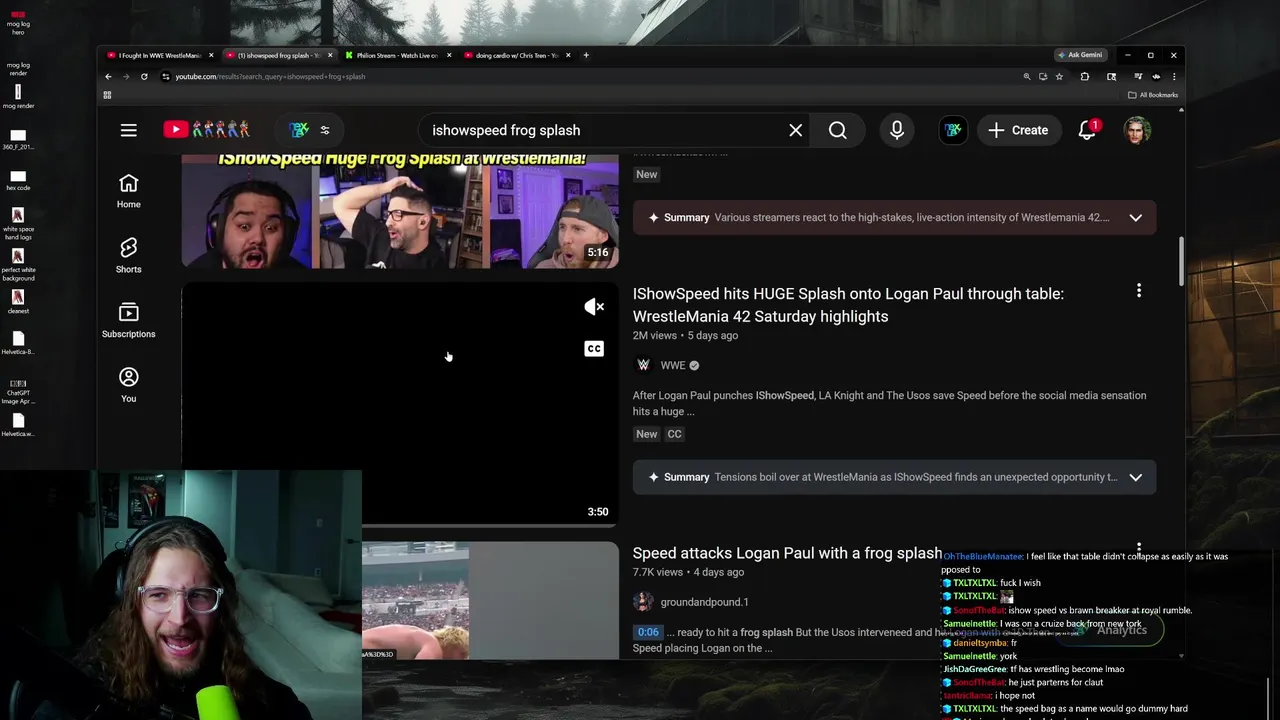Image resolution: width=1280 pixels, height=720 pixels.
Task: Open the account avatar menu
Action: 1137,130
